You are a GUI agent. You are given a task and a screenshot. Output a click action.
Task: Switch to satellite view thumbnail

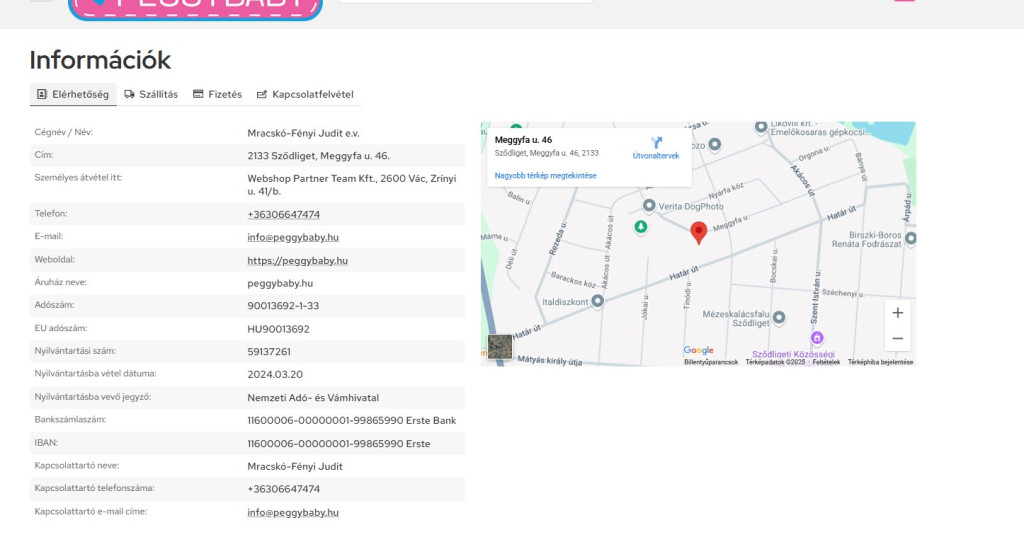500,346
